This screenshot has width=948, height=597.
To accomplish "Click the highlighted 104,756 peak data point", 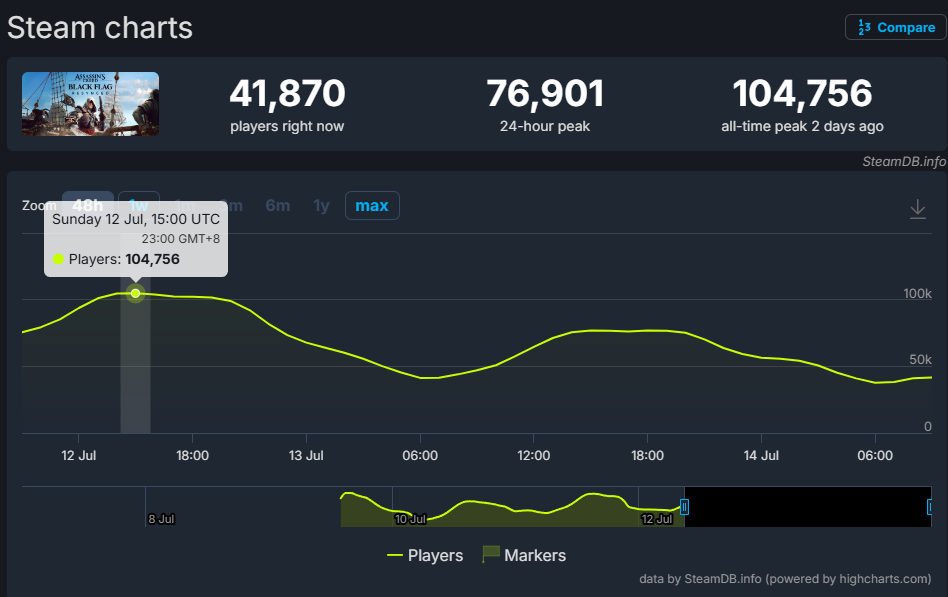I will click(135, 293).
